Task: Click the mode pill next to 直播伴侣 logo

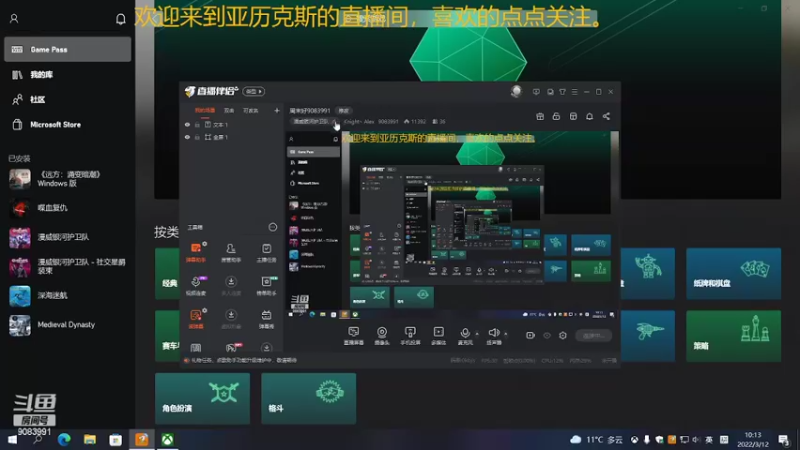Action: [x=254, y=91]
